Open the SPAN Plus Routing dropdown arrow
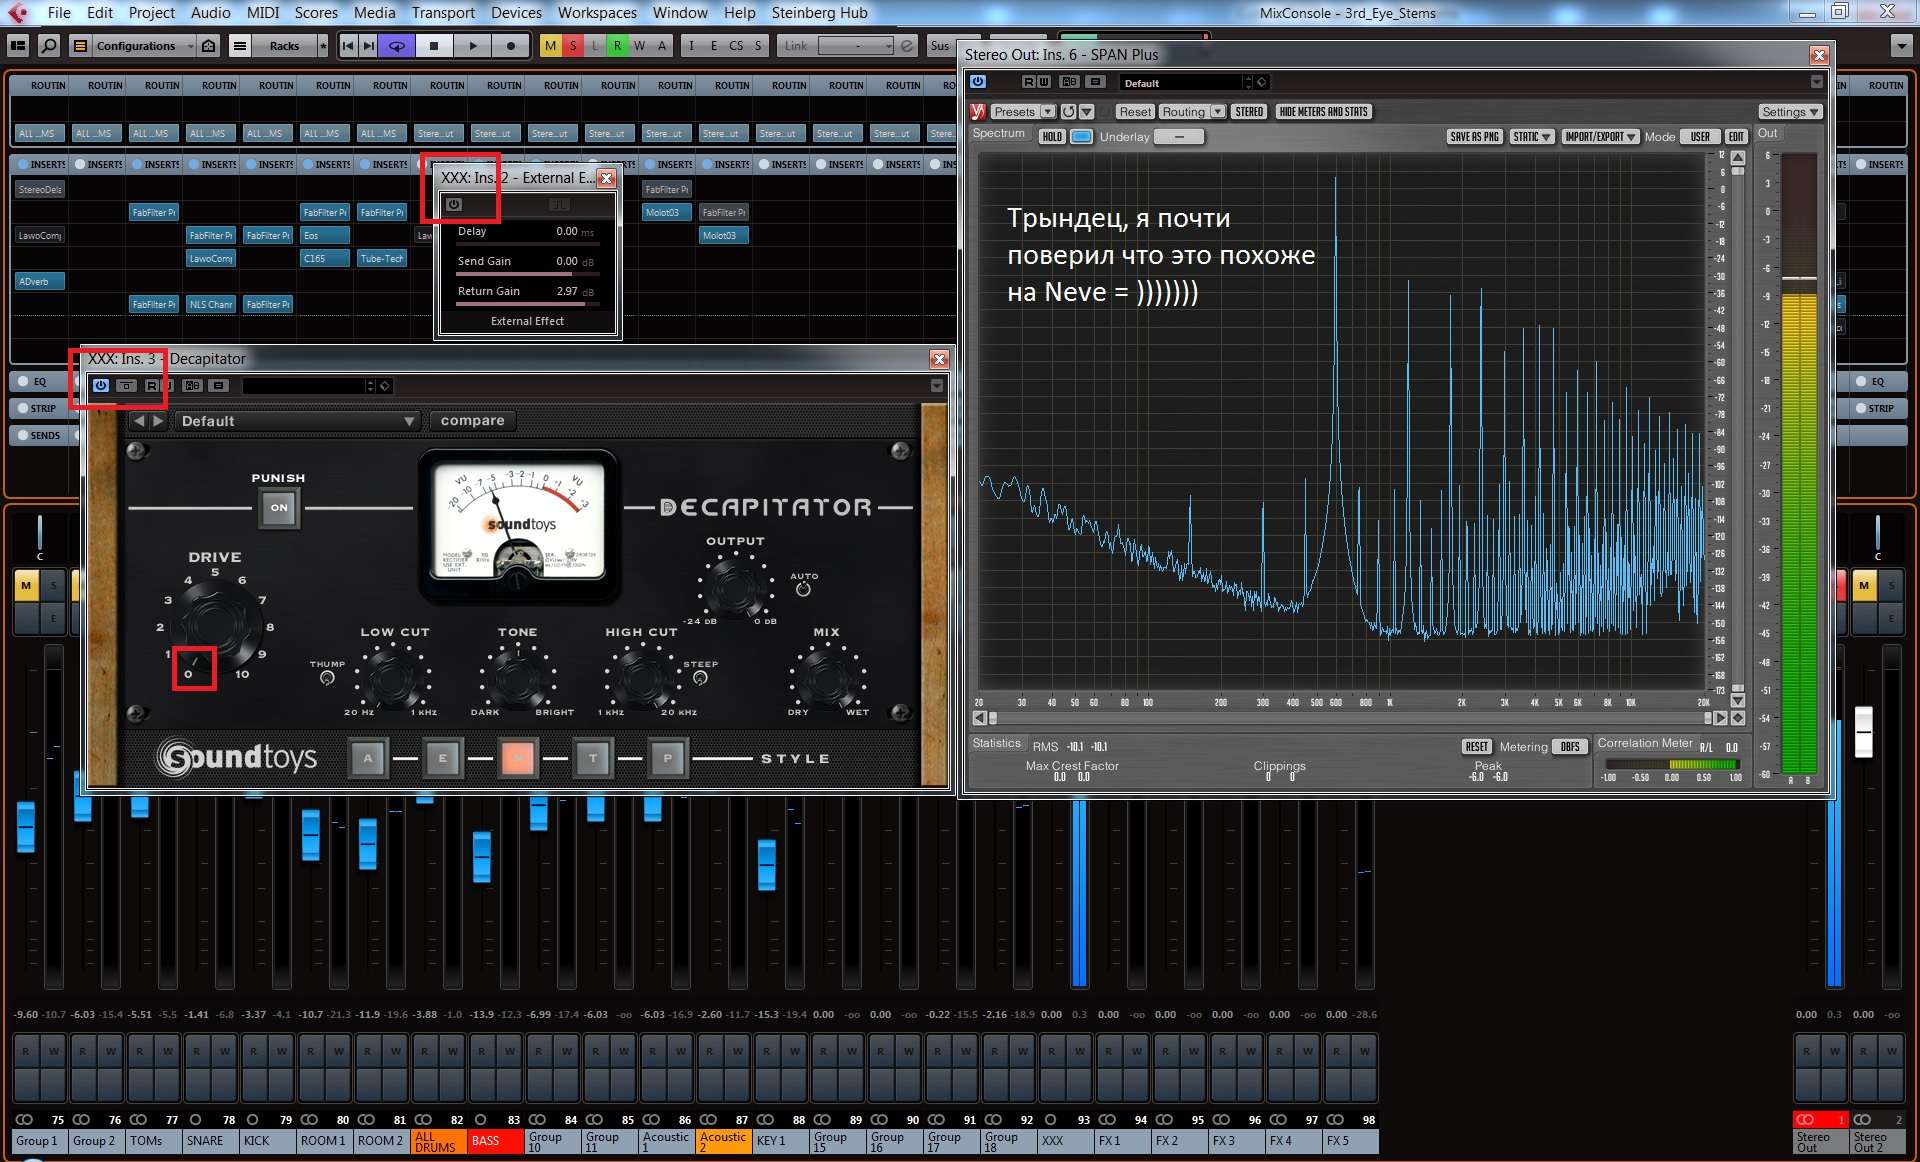The image size is (1920, 1162). (x=1217, y=112)
